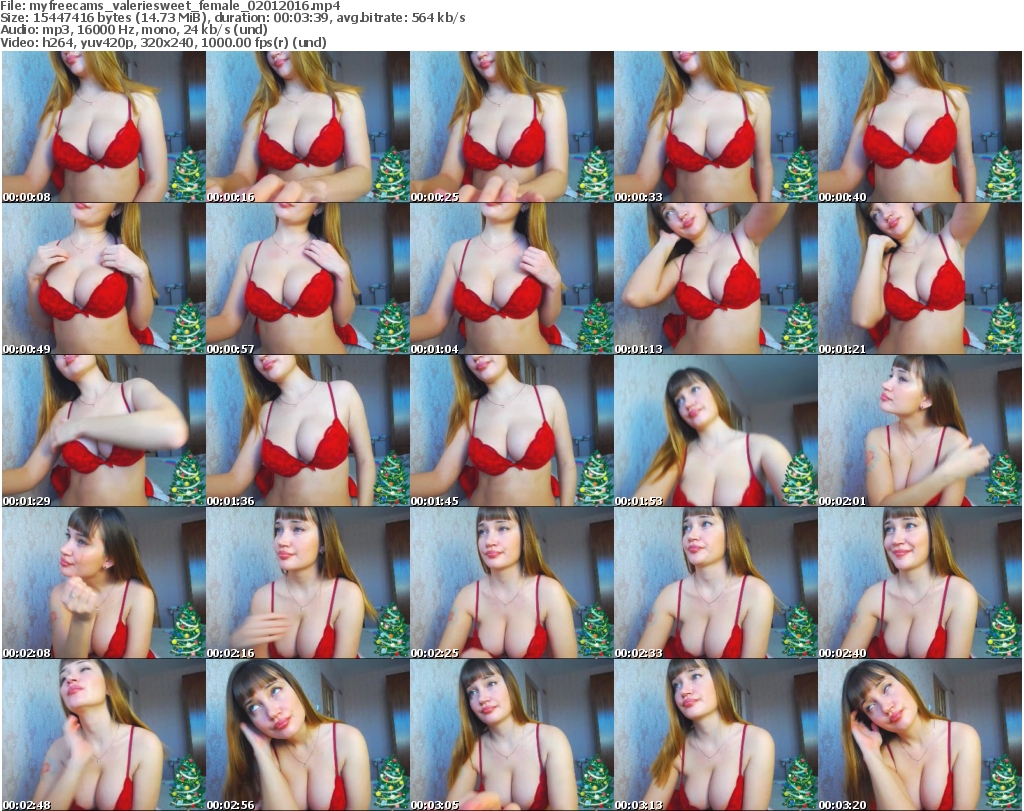Click the frame marked 00:02:33
1024x811 pixels.
tap(716, 583)
